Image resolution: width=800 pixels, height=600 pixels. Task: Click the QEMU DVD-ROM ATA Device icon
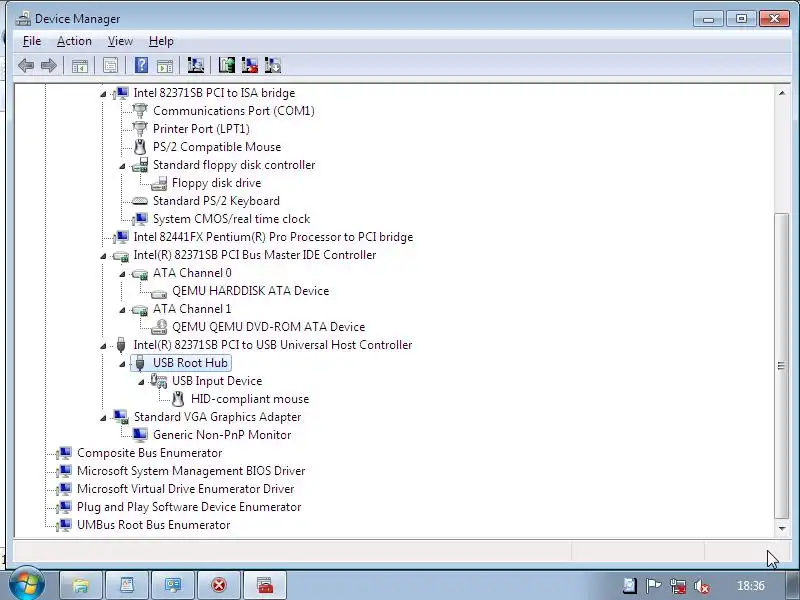click(x=159, y=327)
